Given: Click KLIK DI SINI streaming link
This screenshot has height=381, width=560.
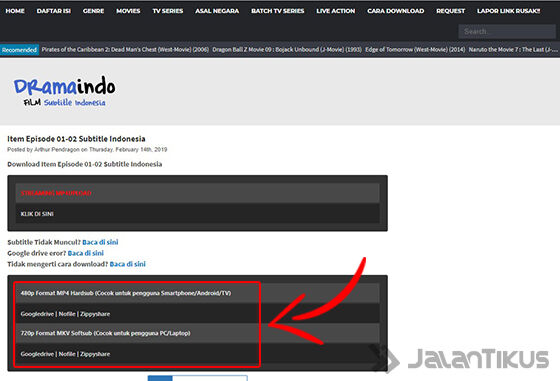Looking at the screenshot, I should [37, 214].
